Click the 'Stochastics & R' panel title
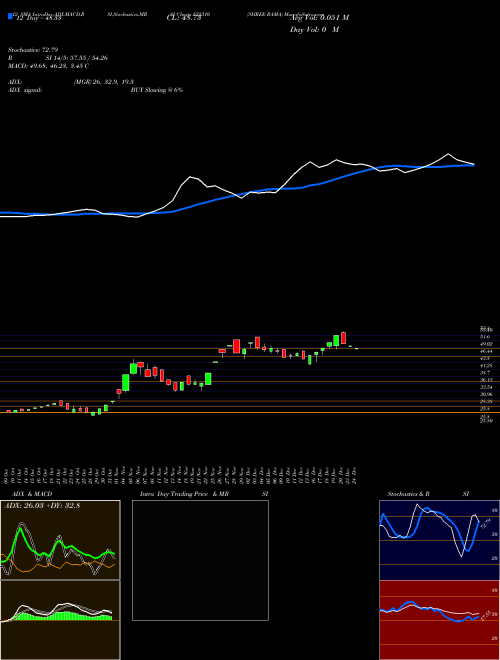The width and height of the screenshot is (500, 660). tap(408, 494)
